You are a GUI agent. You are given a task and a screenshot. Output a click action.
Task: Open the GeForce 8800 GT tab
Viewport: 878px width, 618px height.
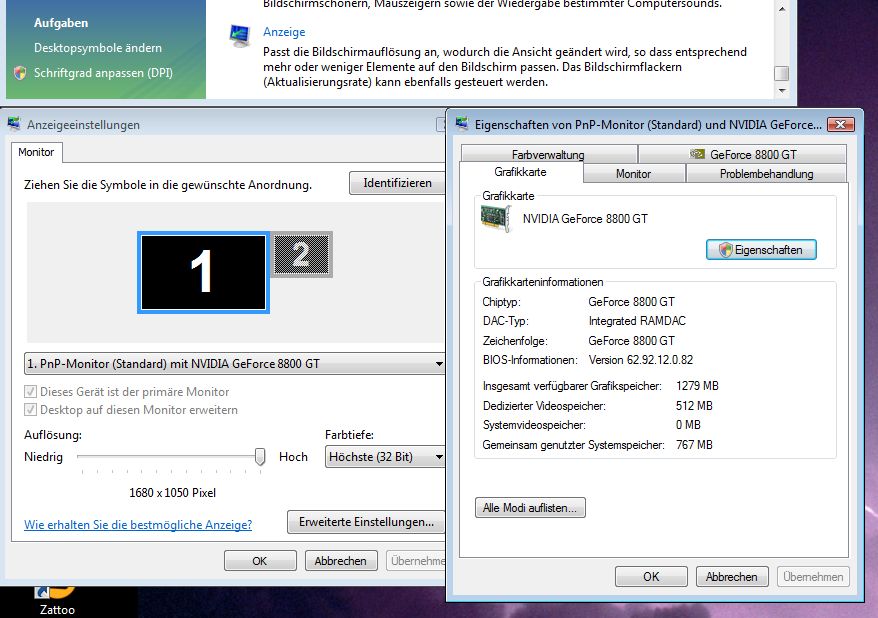pyautogui.click(x=742, y=155)
